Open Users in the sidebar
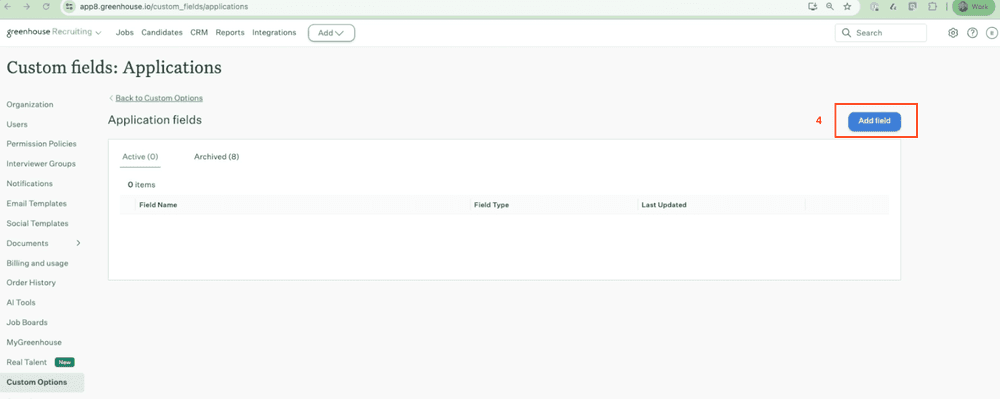Viewport: 1000px width, 399px height. coord(17,124)
